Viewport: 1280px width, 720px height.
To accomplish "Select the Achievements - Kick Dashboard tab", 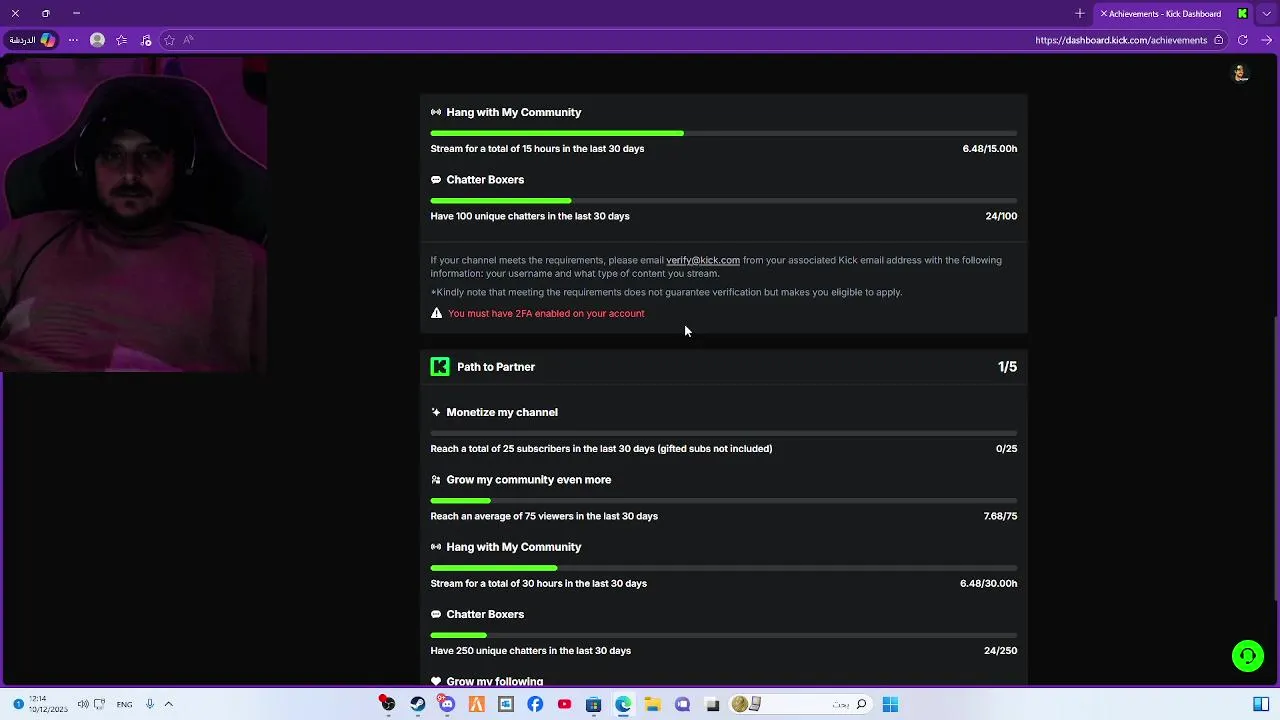I will pos(1174,13).
